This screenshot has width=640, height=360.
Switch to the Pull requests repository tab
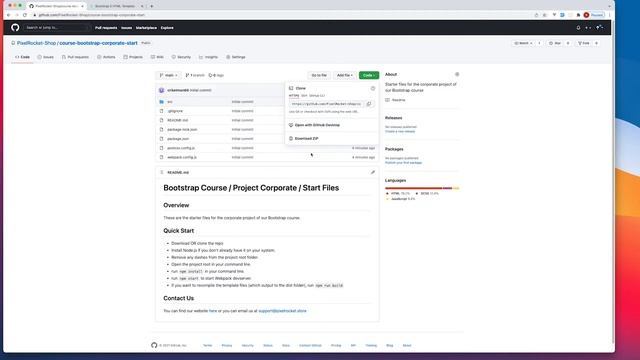click(x=76, y=57)
